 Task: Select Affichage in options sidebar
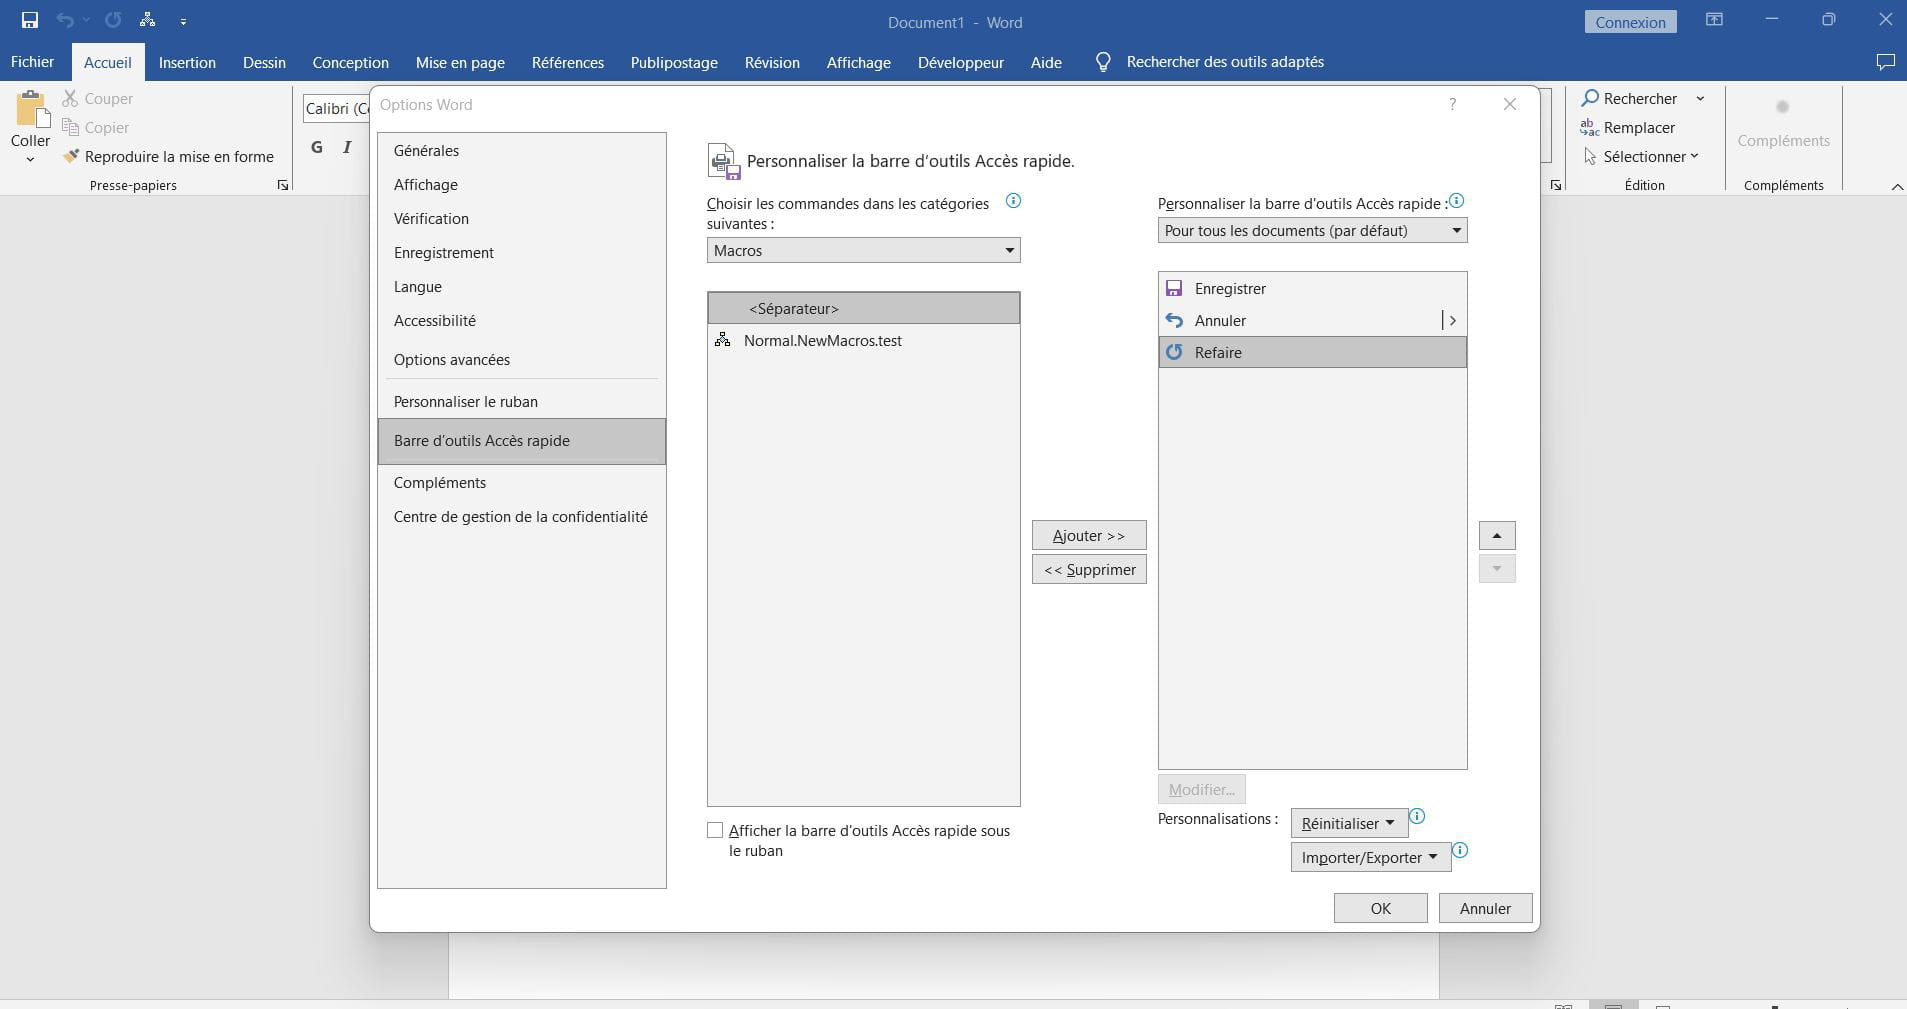pos(521,185)
